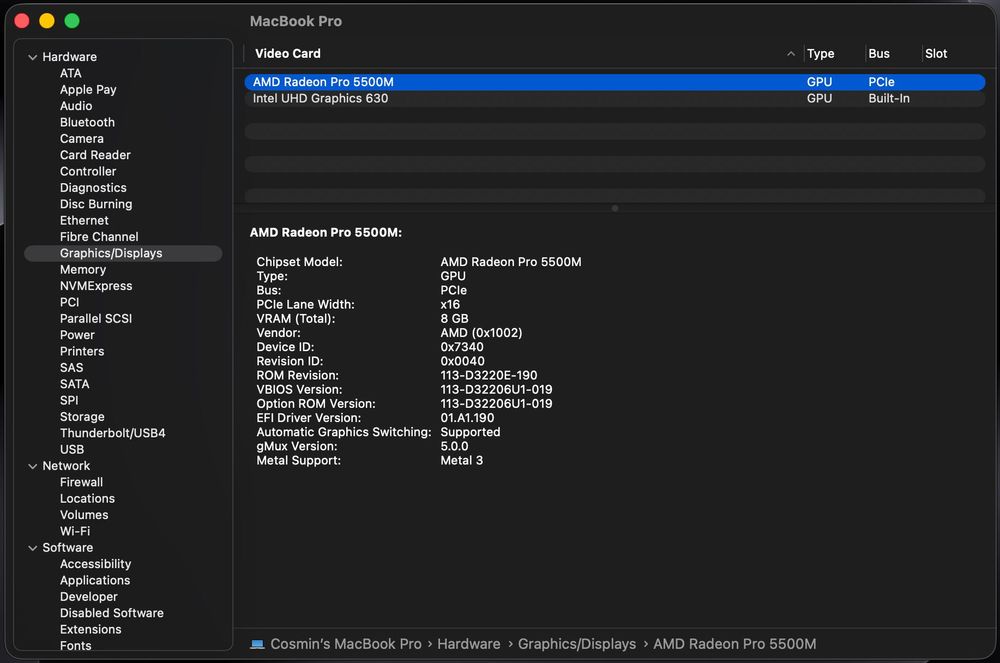1000x663 pixels.
Task: Click Hardware in the bottom path bar
Action: 468,644
